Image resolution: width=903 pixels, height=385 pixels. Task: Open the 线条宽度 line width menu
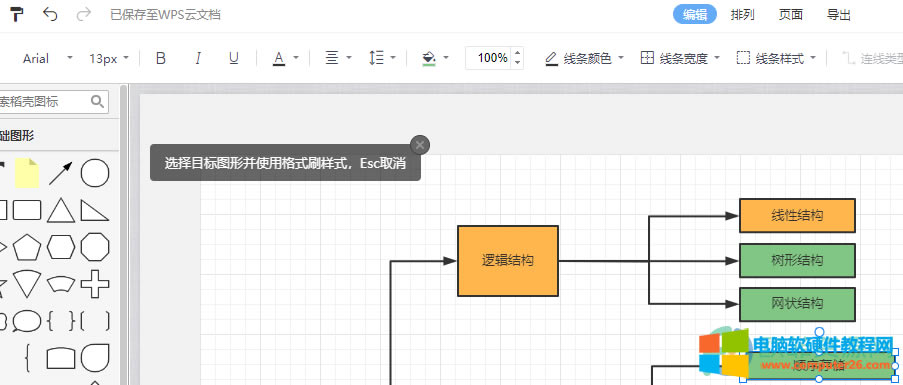pos(680,58)
